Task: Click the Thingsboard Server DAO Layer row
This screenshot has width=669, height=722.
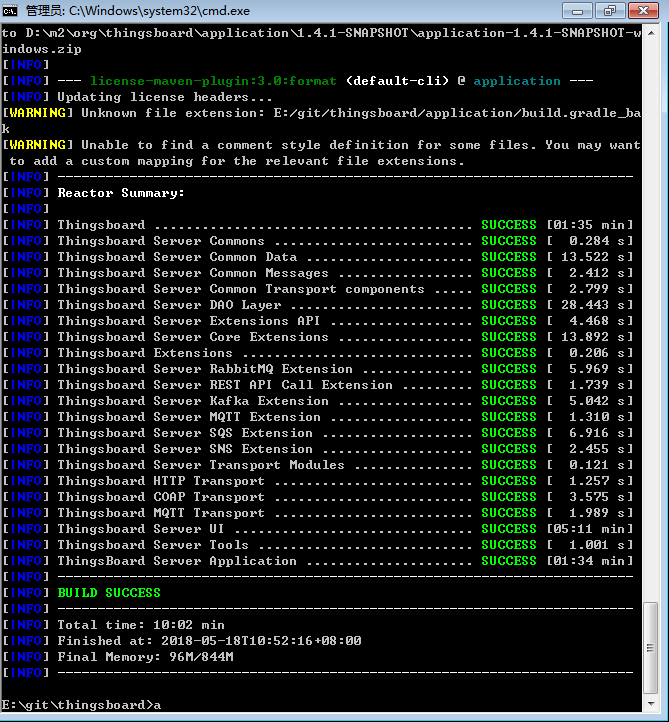Action: click(318, 305)
